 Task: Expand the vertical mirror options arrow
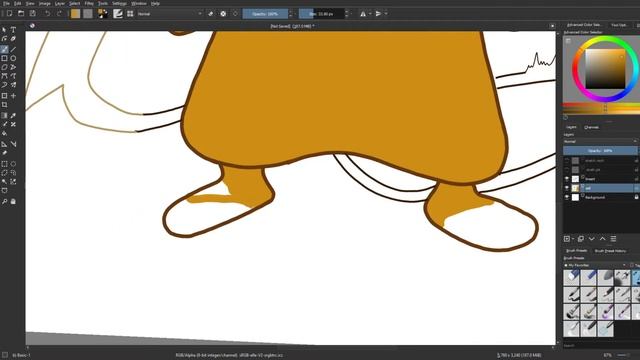[x=386, y=13]
